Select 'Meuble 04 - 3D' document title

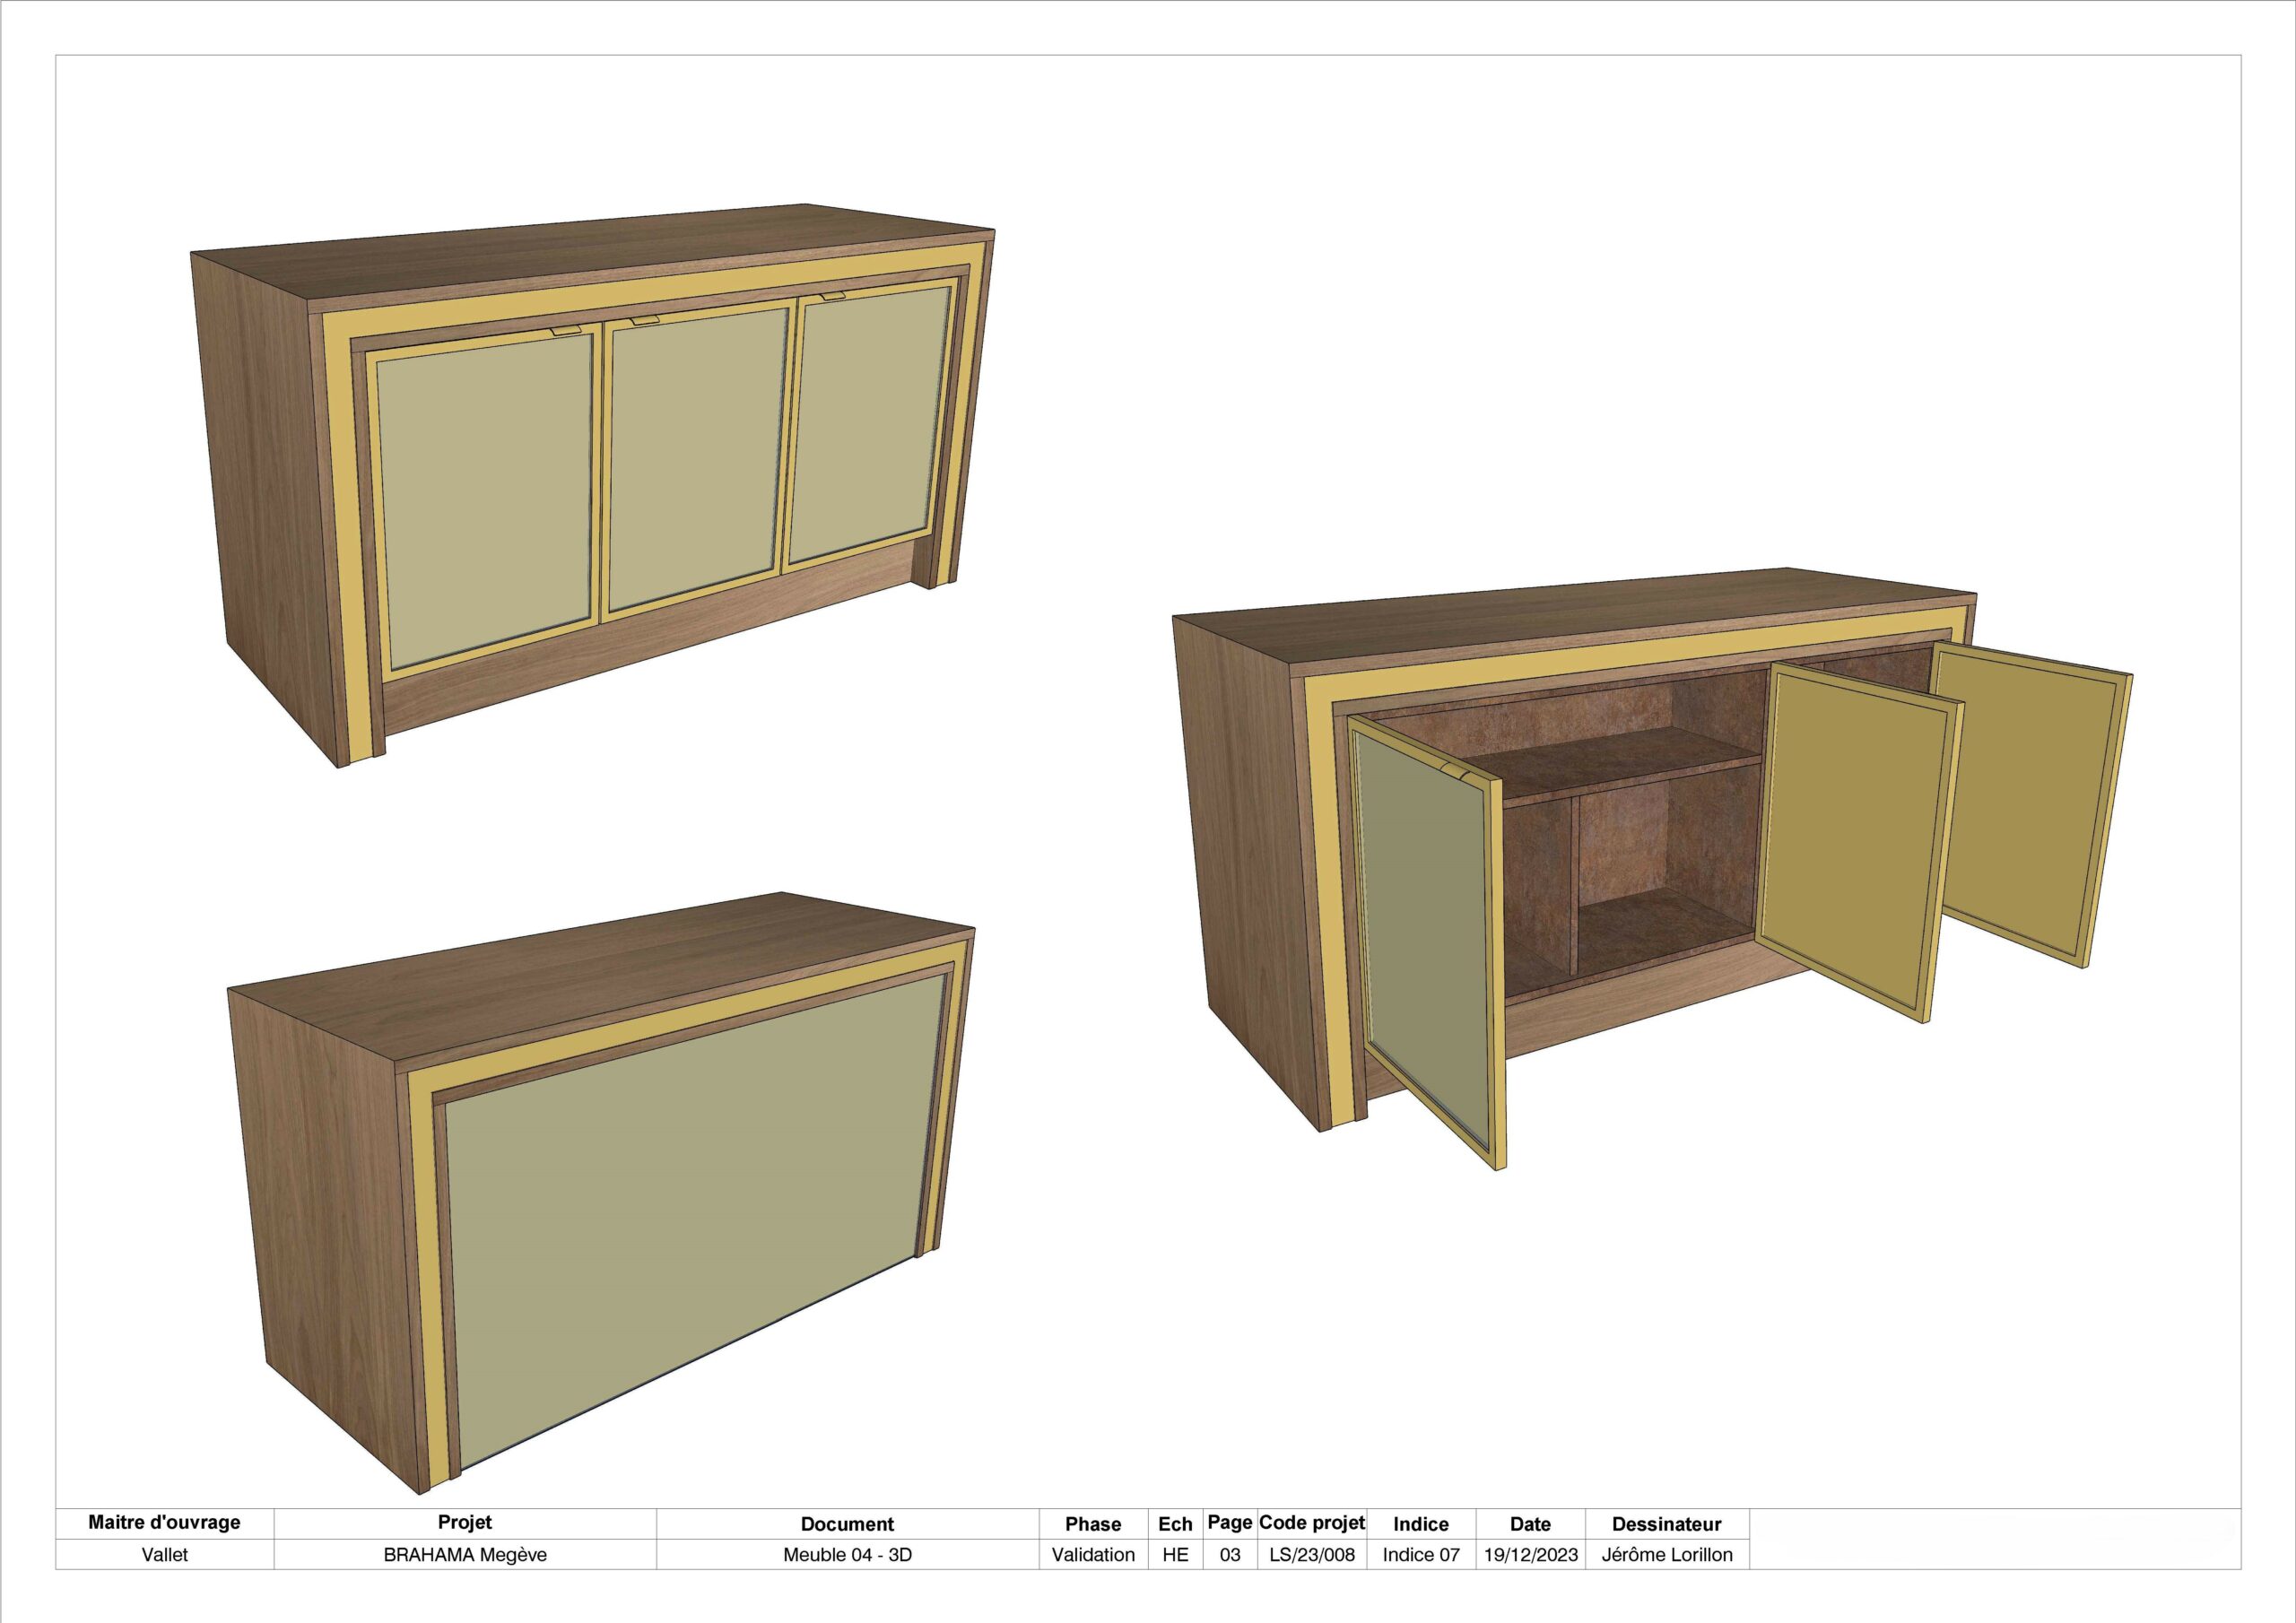847,1555
